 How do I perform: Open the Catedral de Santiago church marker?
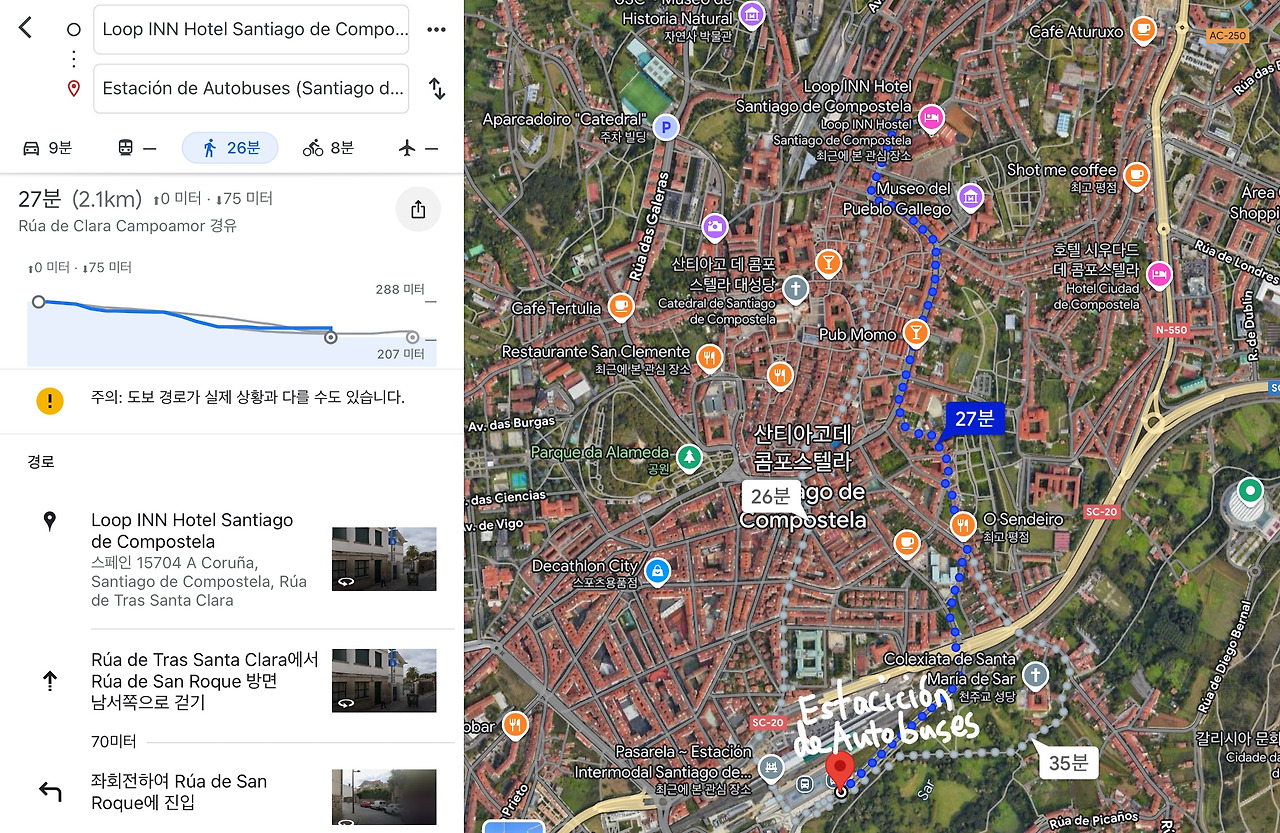tap(795, 290)
